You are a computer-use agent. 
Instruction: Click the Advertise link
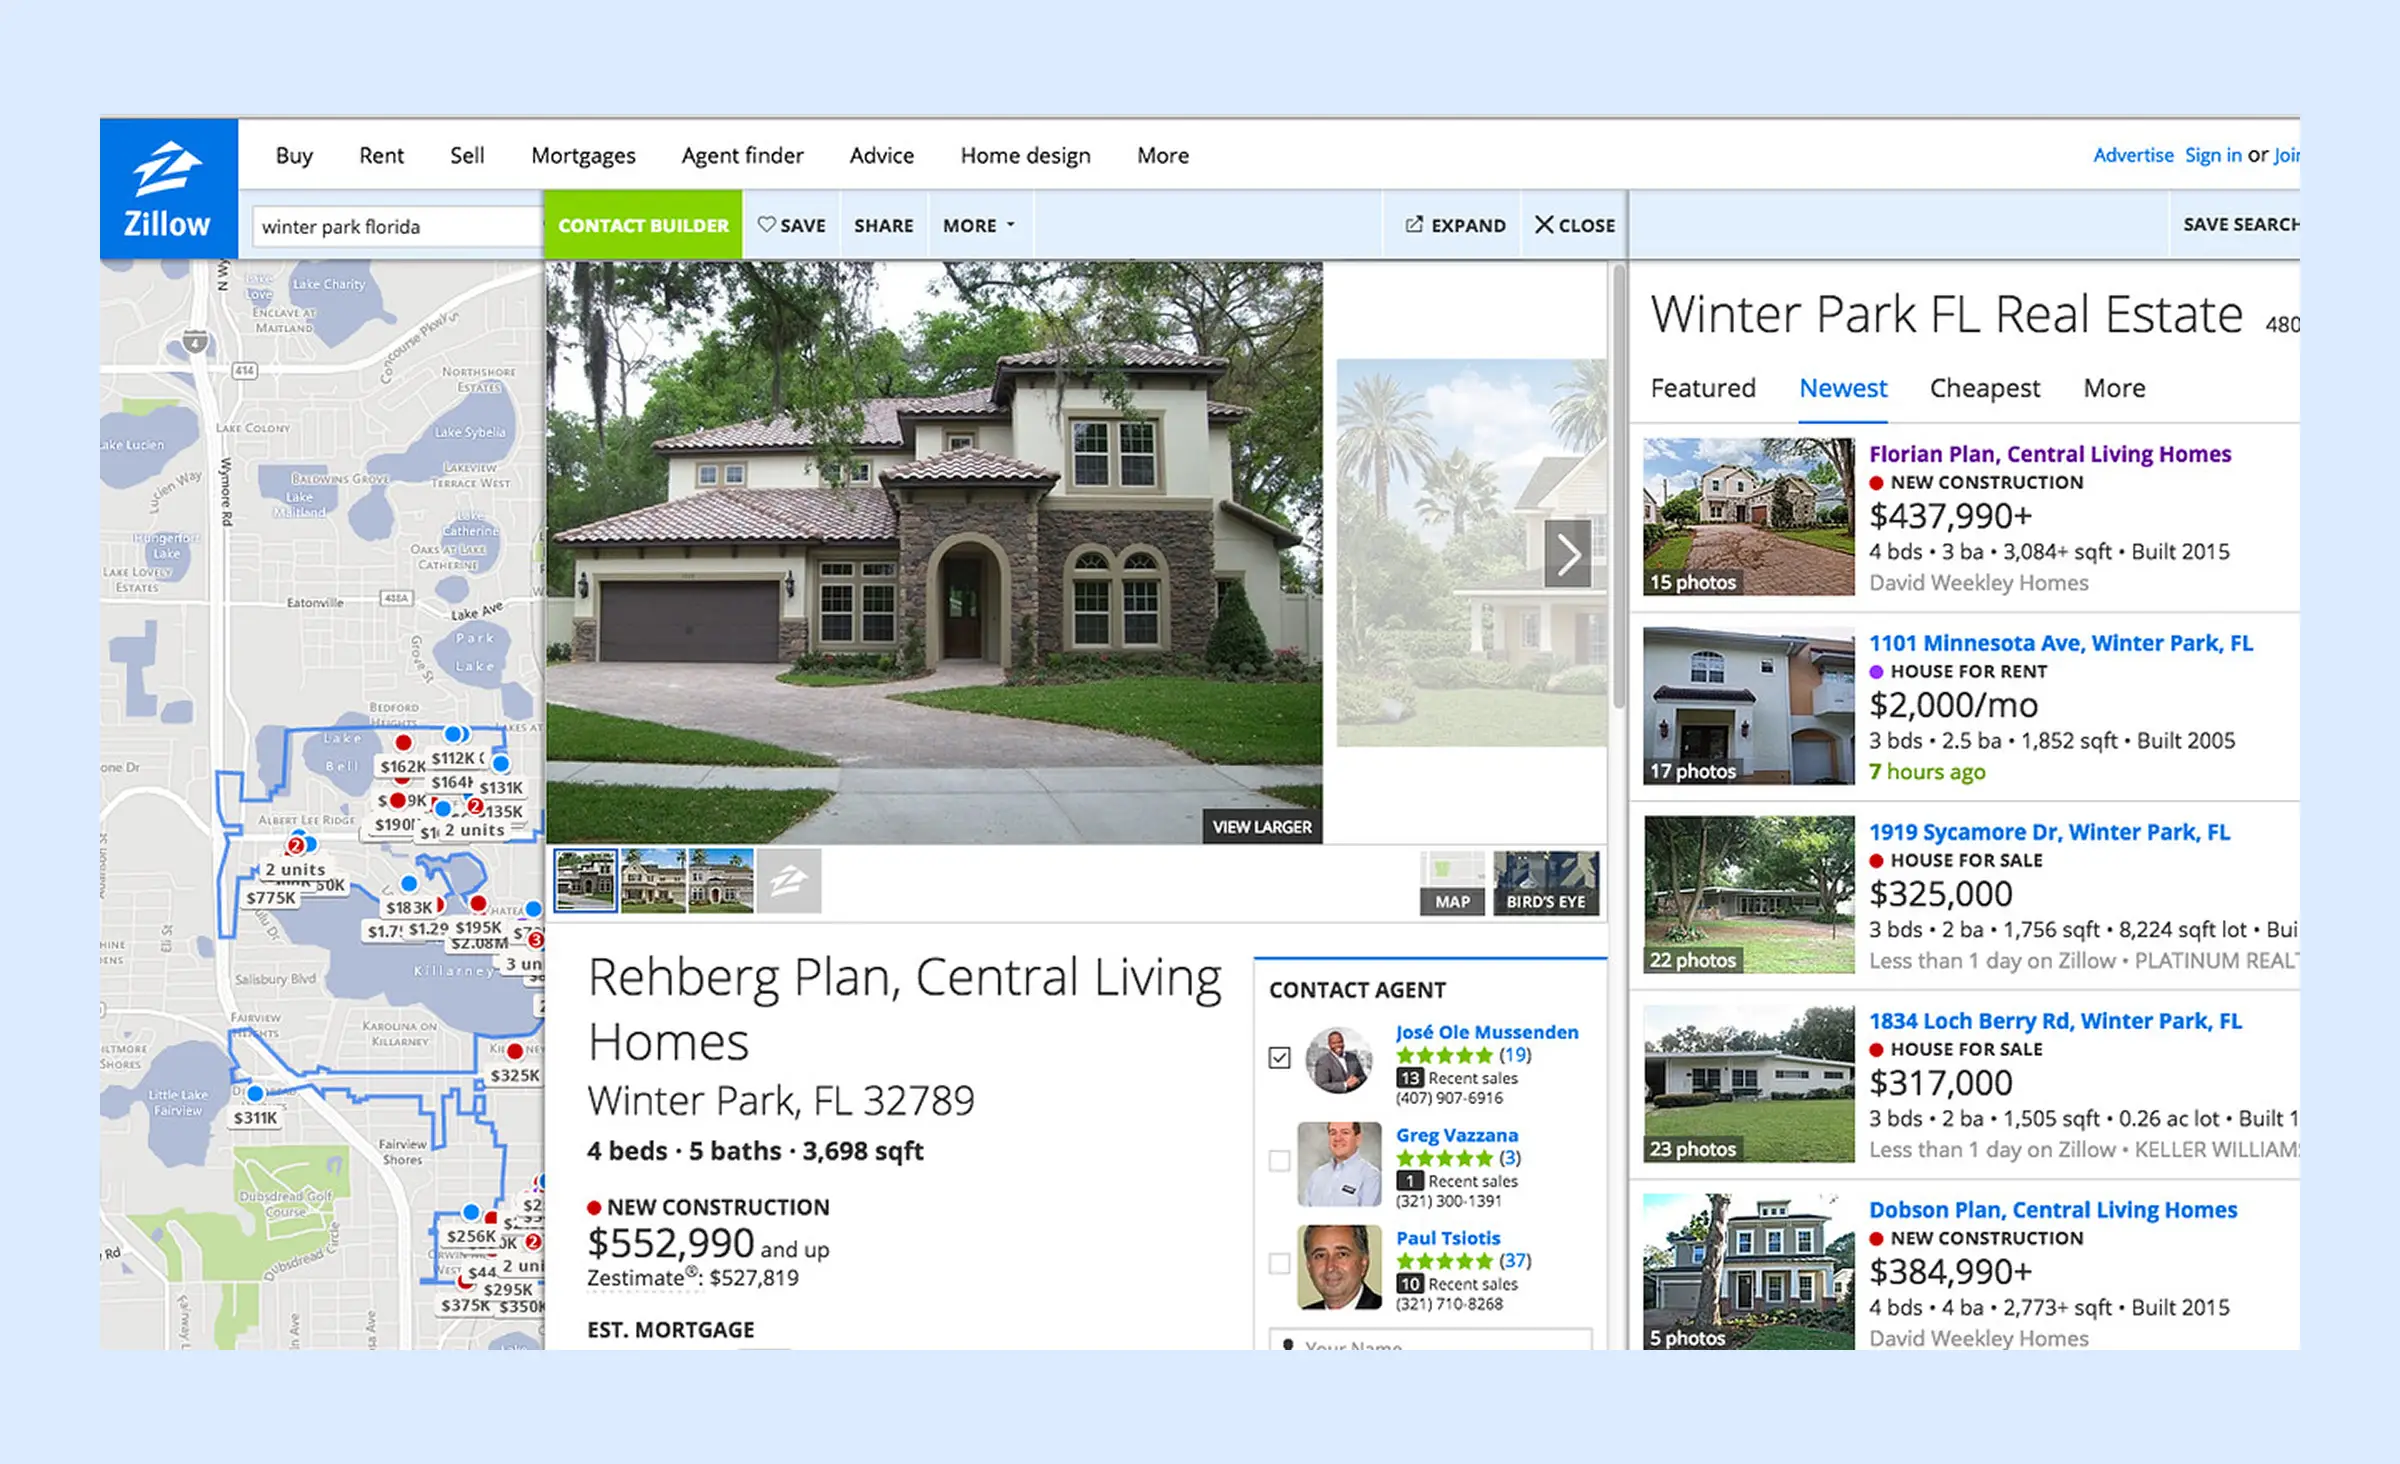(x=2133, y=155)
